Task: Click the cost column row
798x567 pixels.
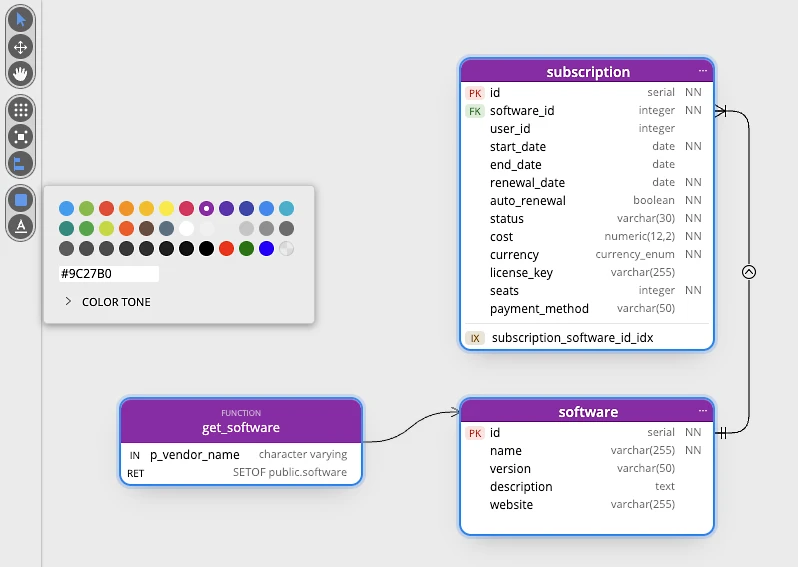Action: [586, 237]
